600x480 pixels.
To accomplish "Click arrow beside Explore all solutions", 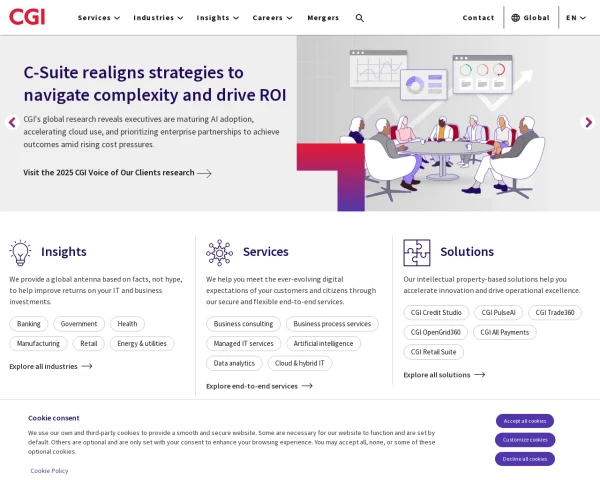I will click(479, 375).
